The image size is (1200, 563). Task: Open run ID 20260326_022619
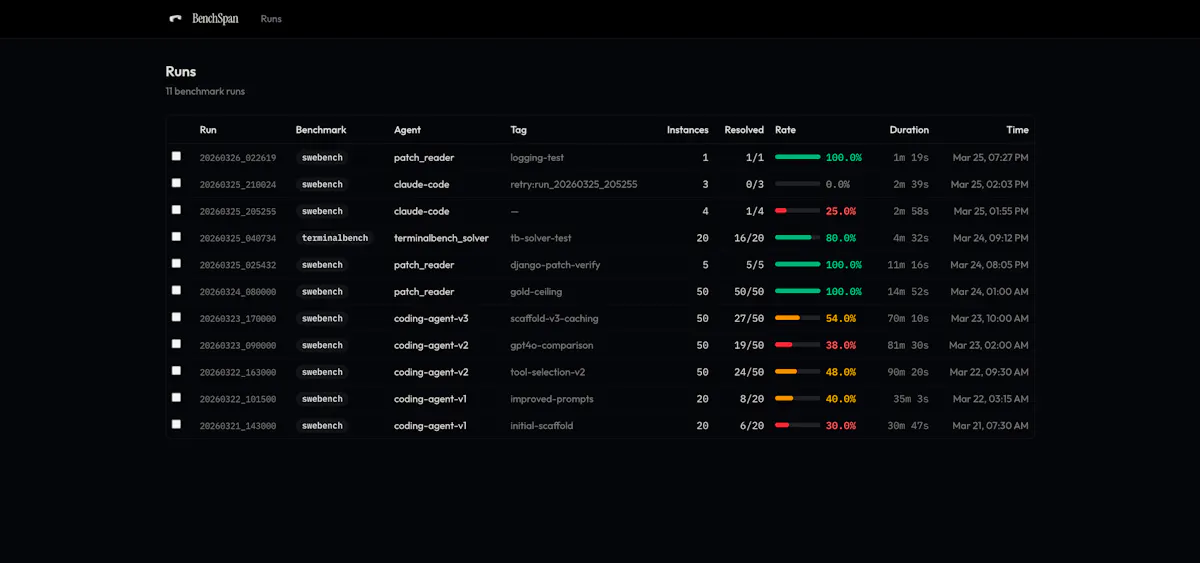click(x=238, y=158)
